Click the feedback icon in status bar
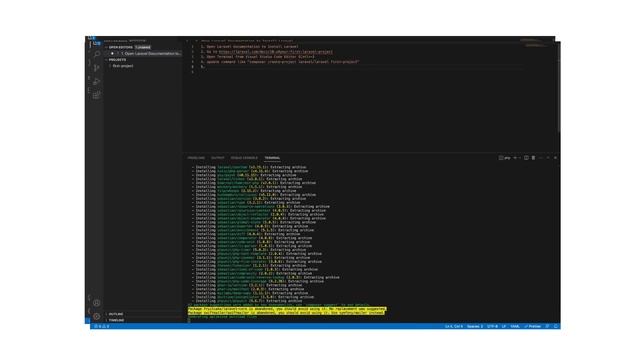640x360 pixels. point(547,327)
